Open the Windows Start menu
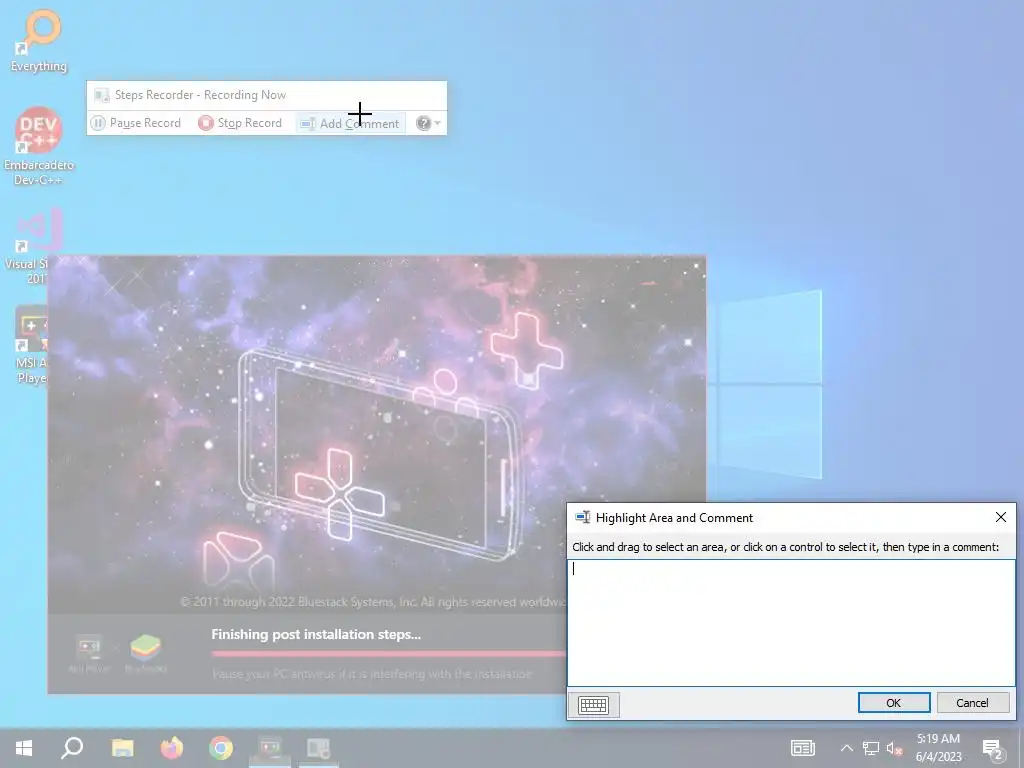Viewport: 1024px width, 768px height. [x=24, y=748]
